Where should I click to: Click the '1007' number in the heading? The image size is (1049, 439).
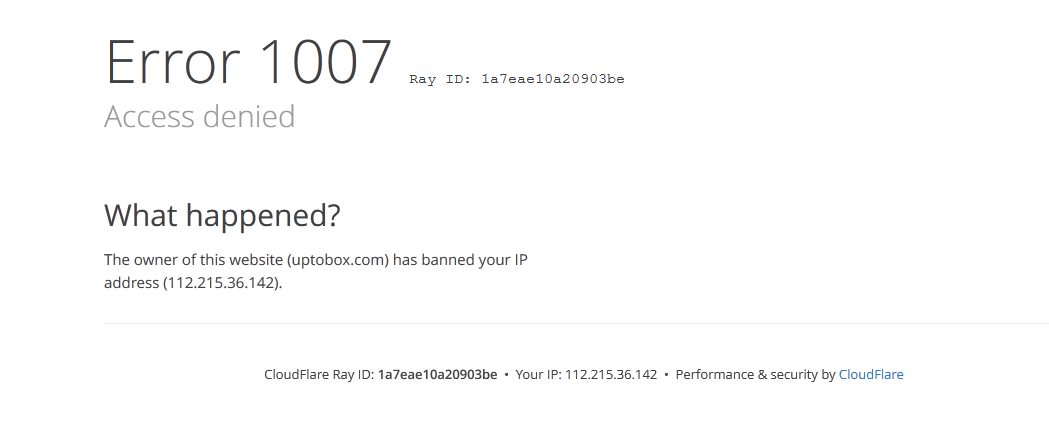coord(325,62)
